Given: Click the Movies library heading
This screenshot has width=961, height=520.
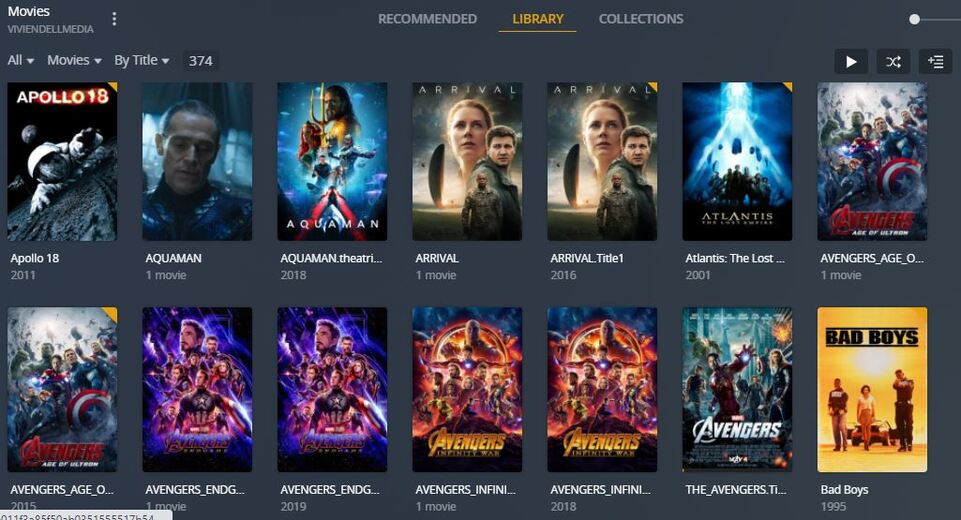Looking at the screenshot, I should (28, 11).
